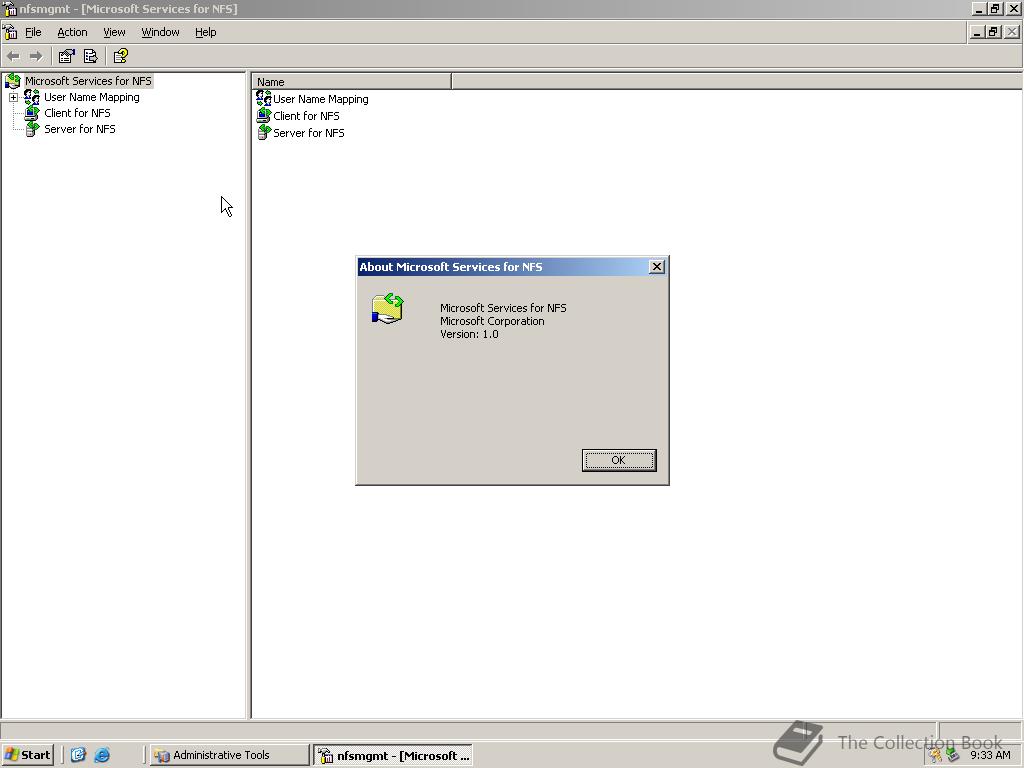Click Server for NFS tree icon
The width and height of the screenshot is (1024, 768).
[31, 129]
